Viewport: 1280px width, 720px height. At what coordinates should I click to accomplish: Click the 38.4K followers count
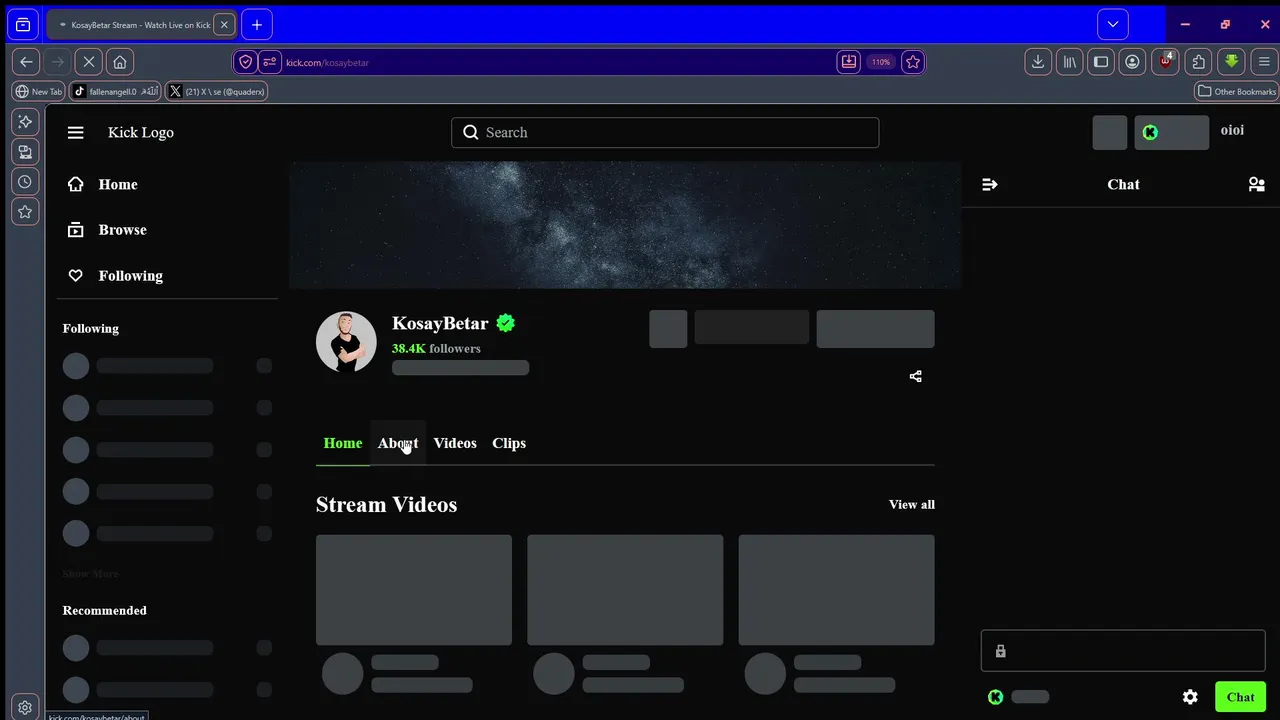coord(436,348)
